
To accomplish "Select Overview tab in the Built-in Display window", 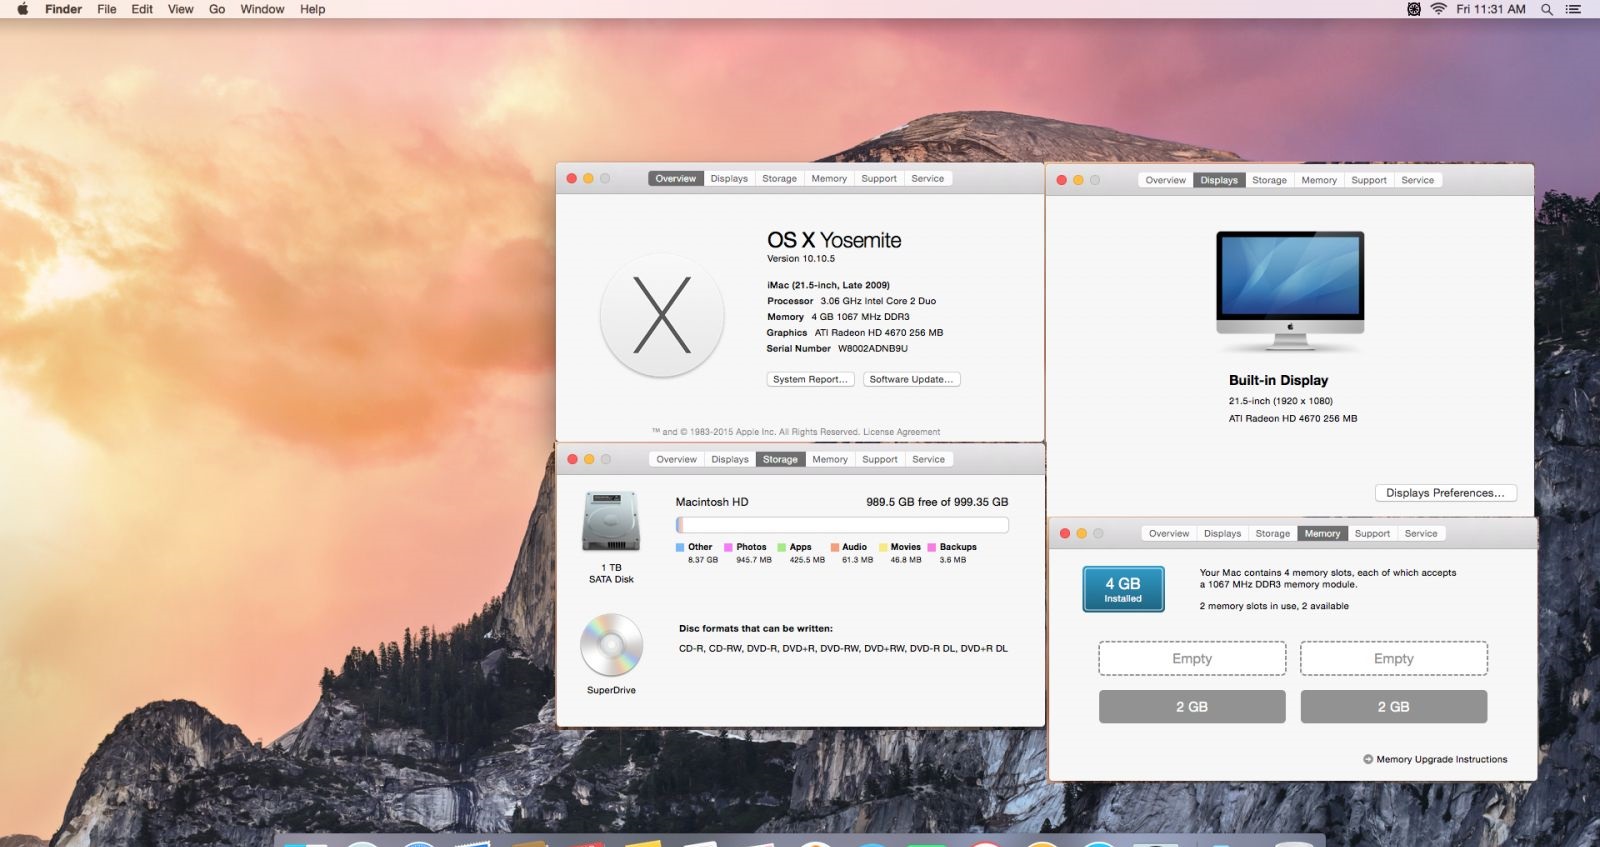I will click(x=1166, y=181).
